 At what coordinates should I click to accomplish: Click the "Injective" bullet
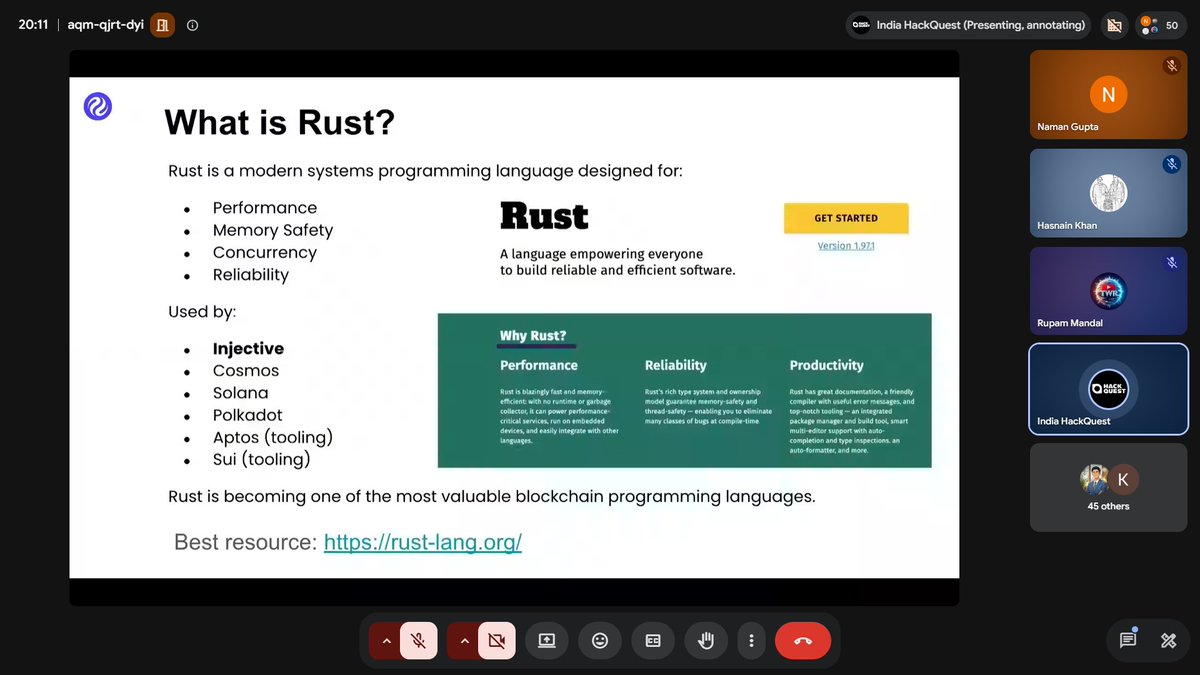[248, 349]
